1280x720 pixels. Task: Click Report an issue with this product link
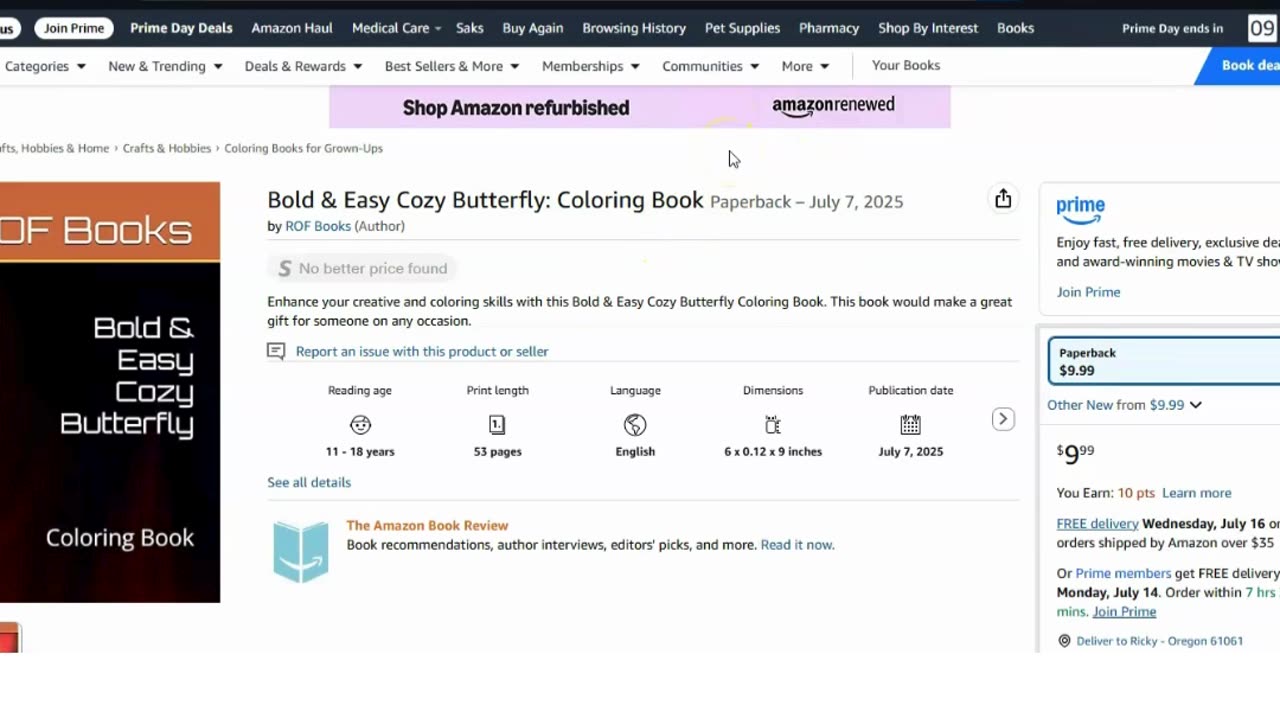point(422,351)
